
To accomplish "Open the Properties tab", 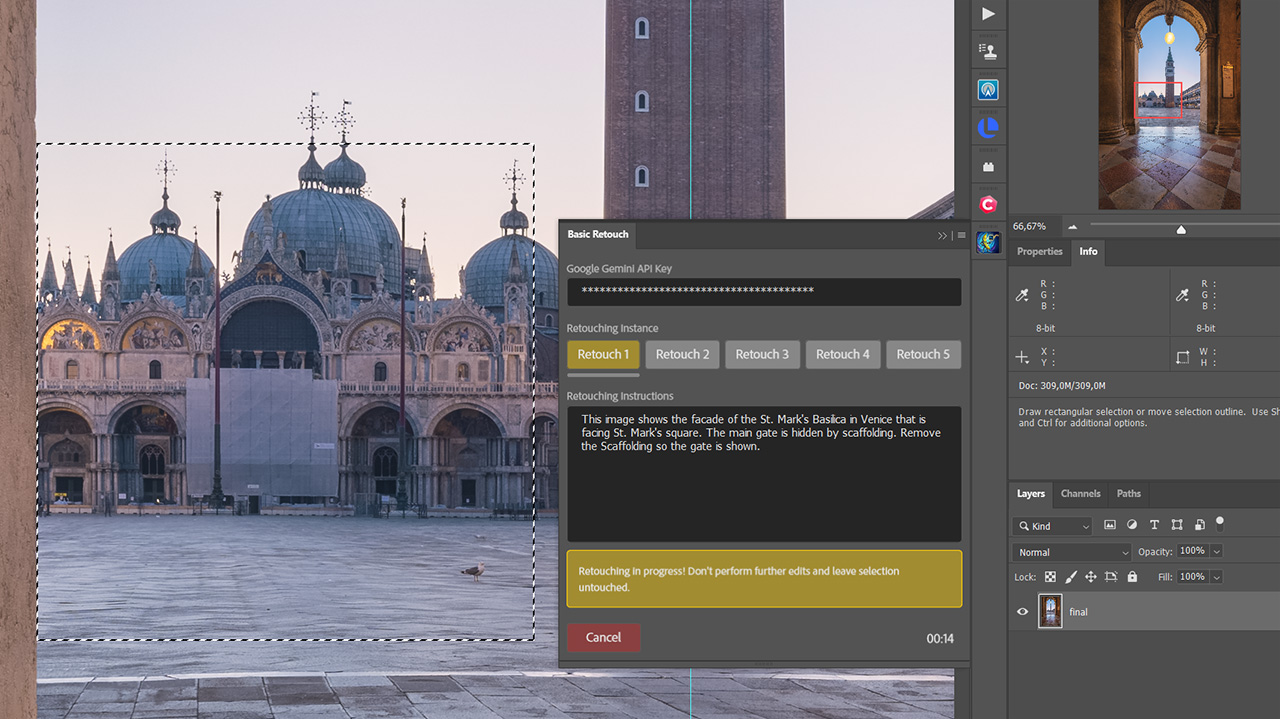I will (1039, 252).
